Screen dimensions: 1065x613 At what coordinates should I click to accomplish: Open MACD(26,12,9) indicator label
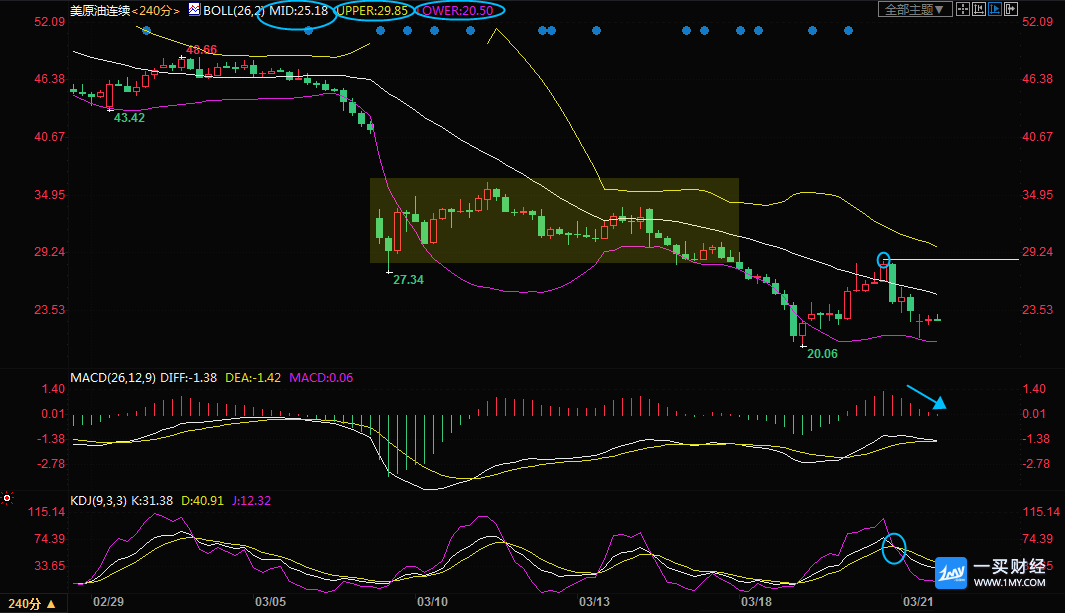pos(113,377)
